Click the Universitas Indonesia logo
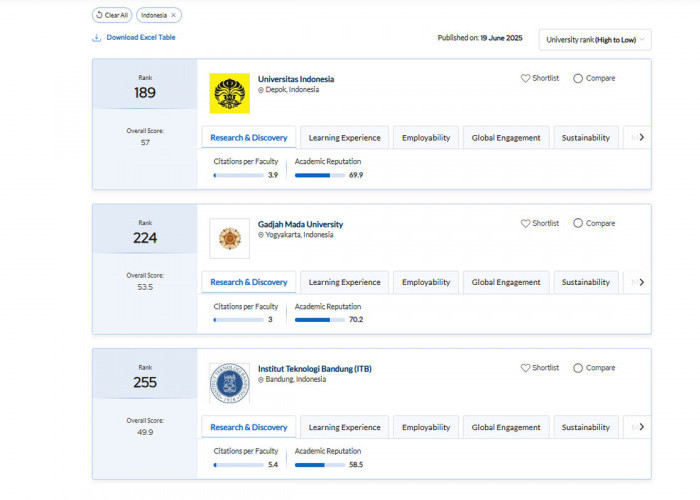Image resolution: width=700 pixels, height=500 pixels. [229, 93]
